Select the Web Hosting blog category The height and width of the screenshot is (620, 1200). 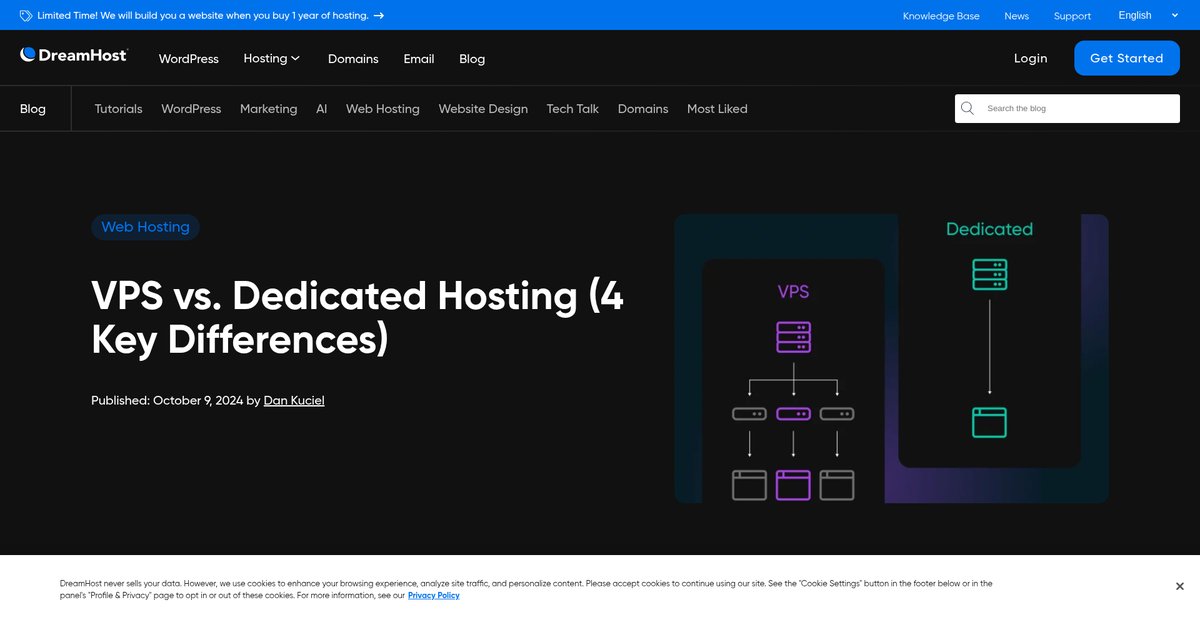click(383, 109)
